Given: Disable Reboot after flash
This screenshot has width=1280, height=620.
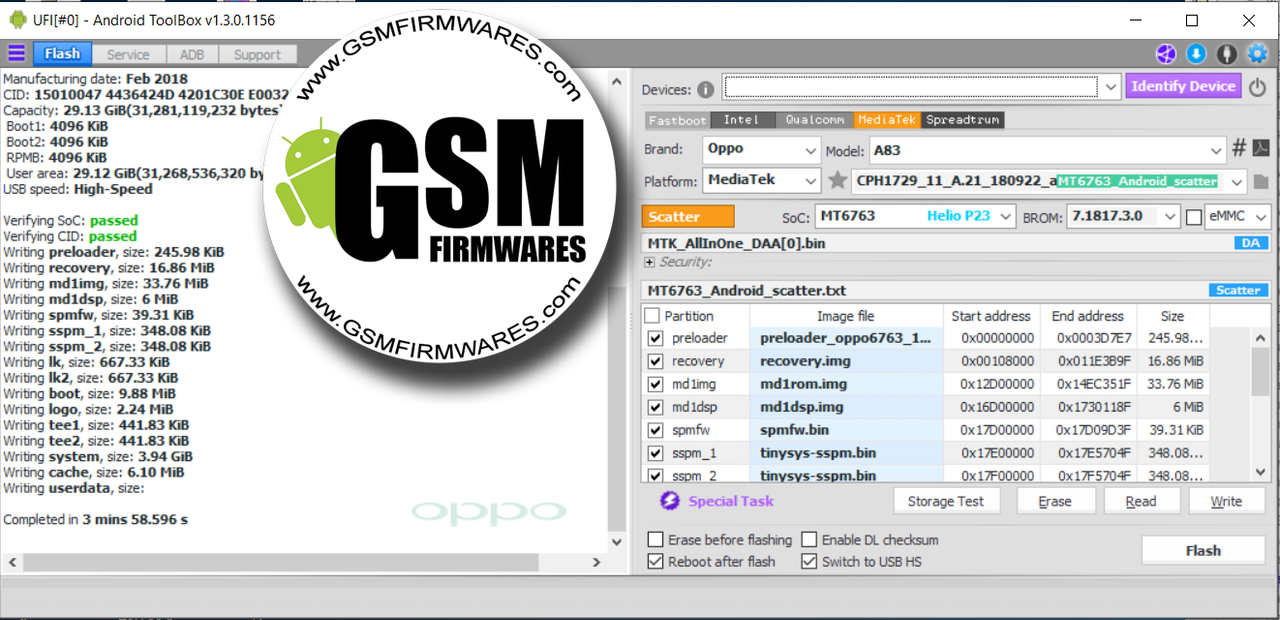Looking at the screenshot, I should pos(655,562).
